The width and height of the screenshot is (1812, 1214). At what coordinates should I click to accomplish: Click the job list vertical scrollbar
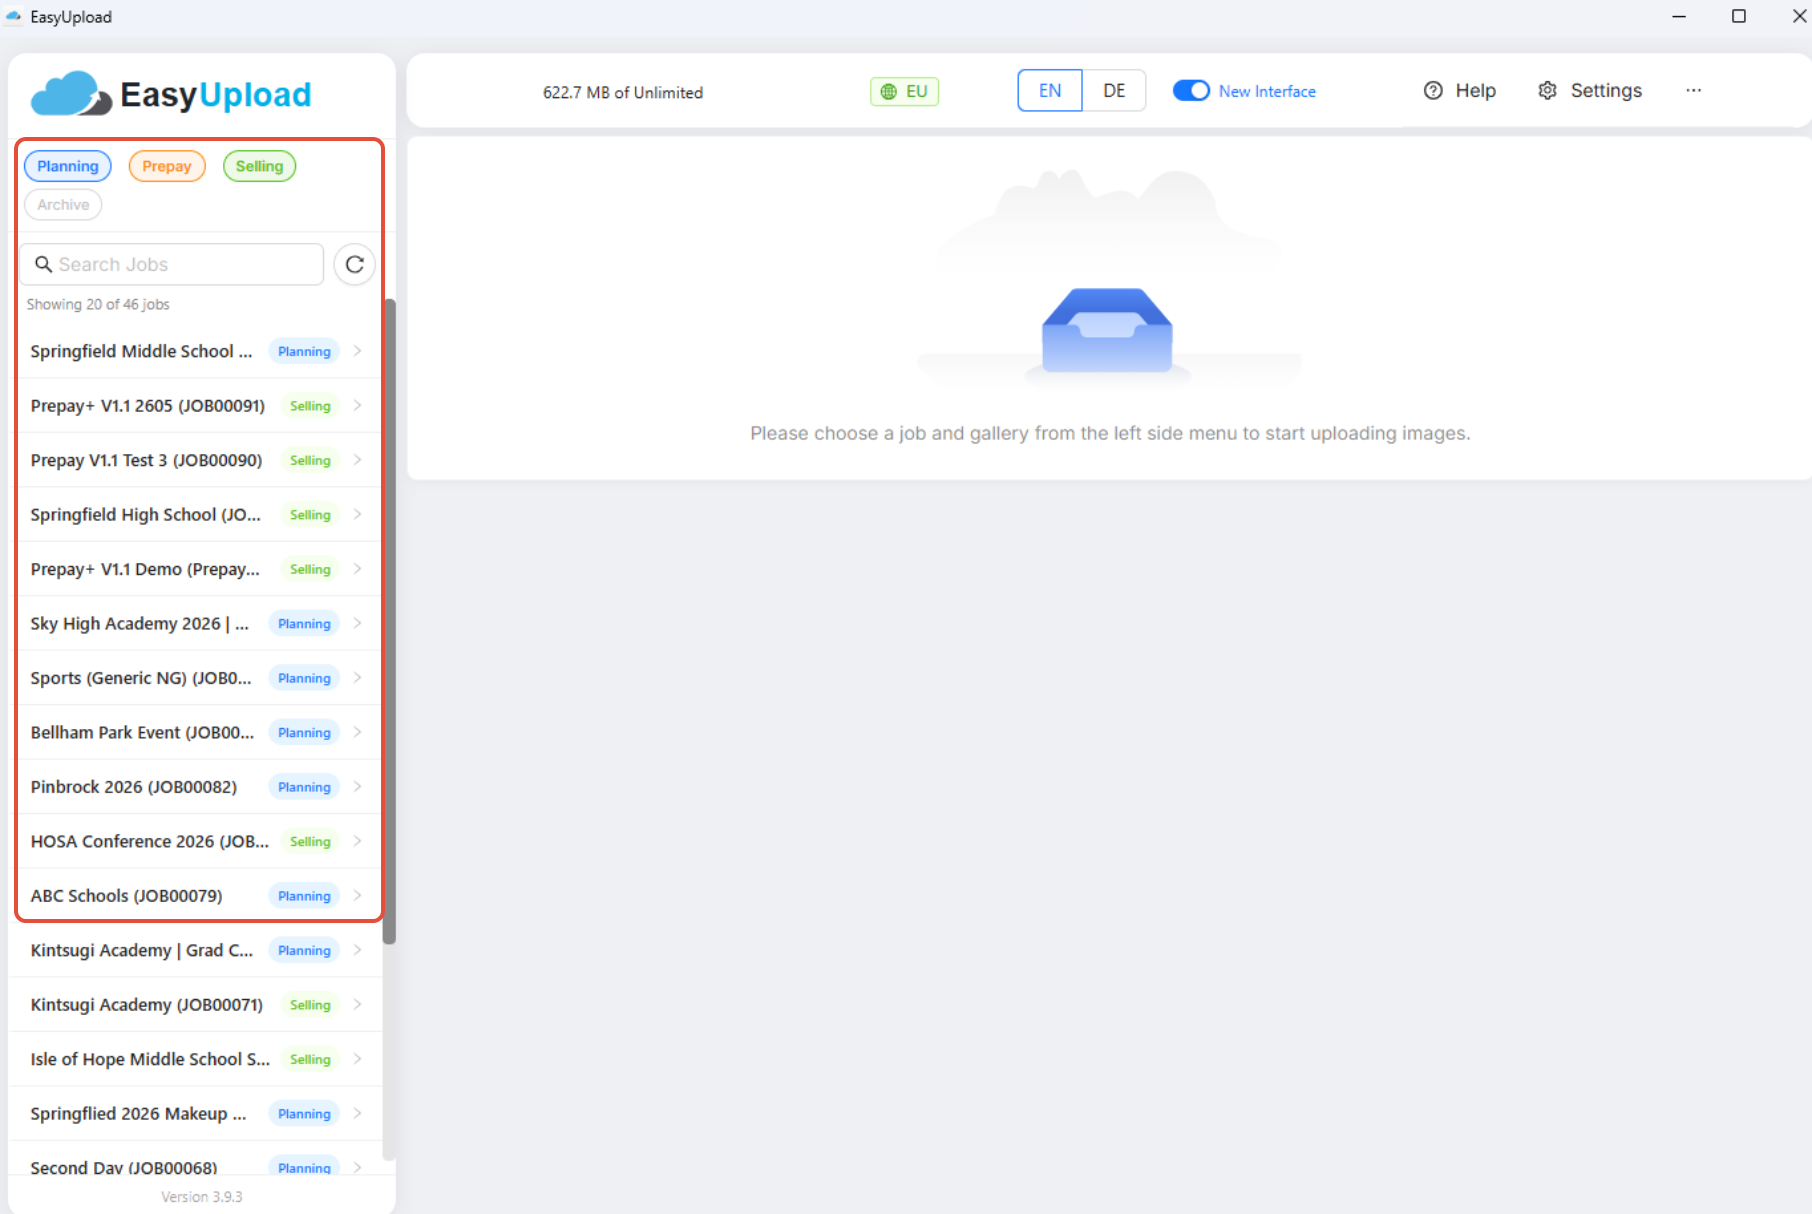[389, 620]
